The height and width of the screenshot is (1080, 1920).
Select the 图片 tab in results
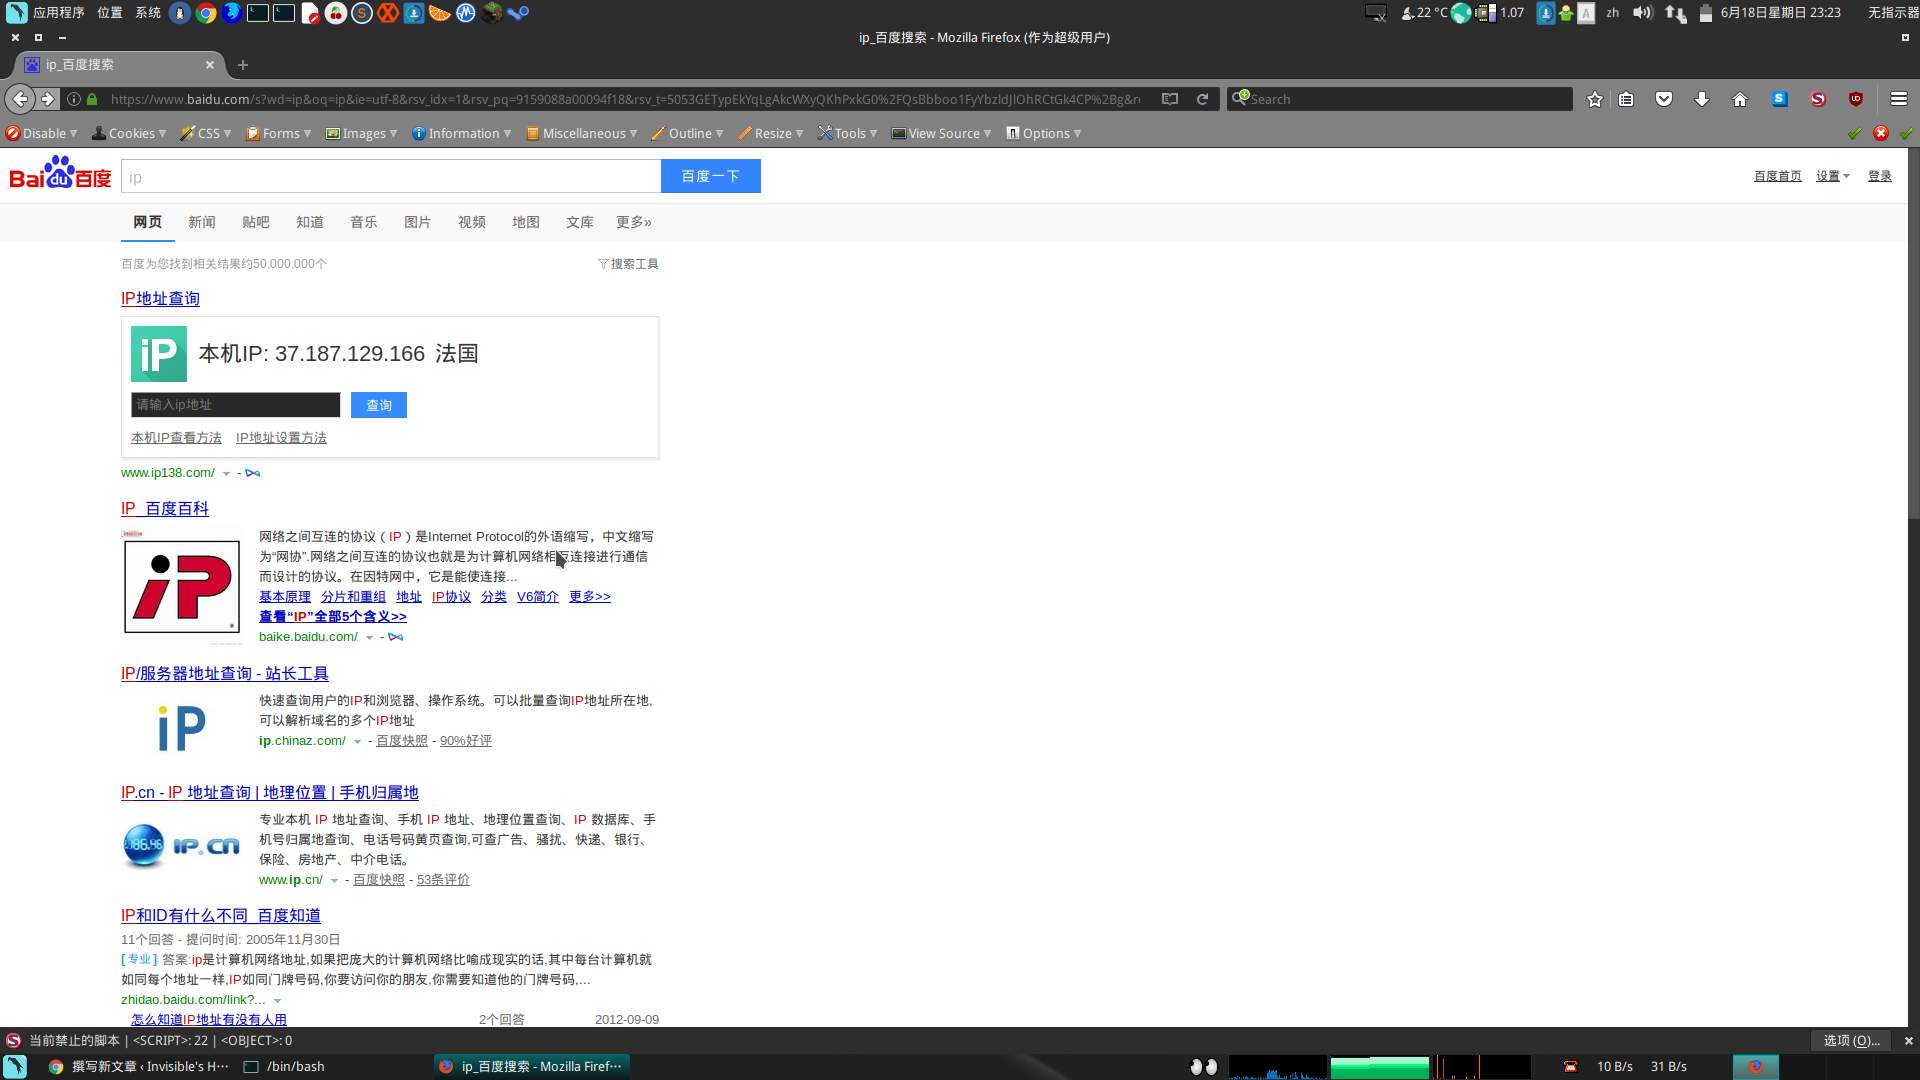(x=418, y=222)
